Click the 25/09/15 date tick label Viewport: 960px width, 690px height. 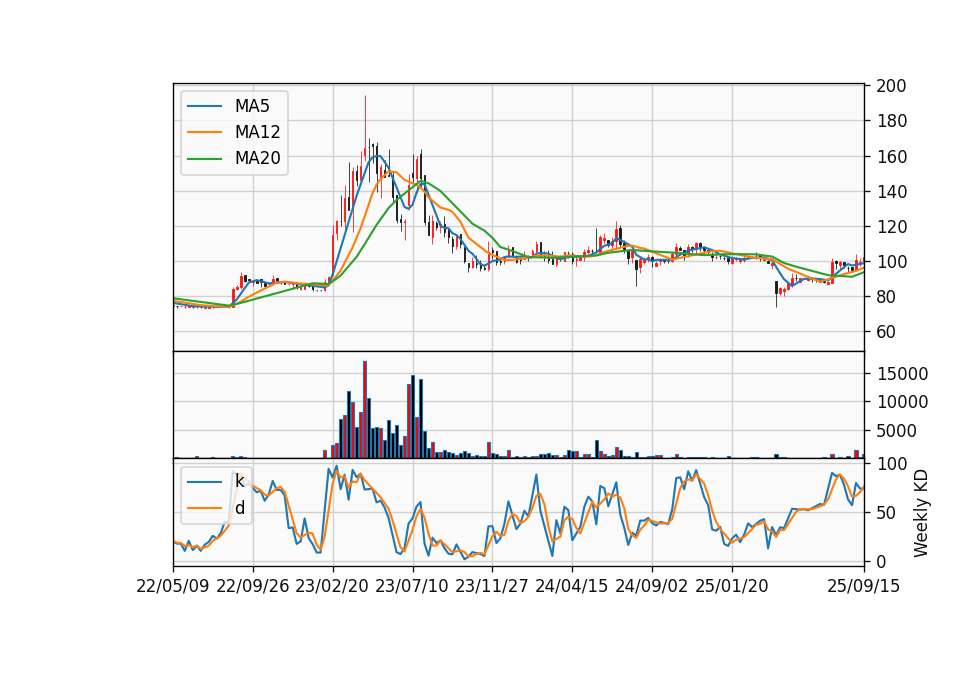click(864, 586)
